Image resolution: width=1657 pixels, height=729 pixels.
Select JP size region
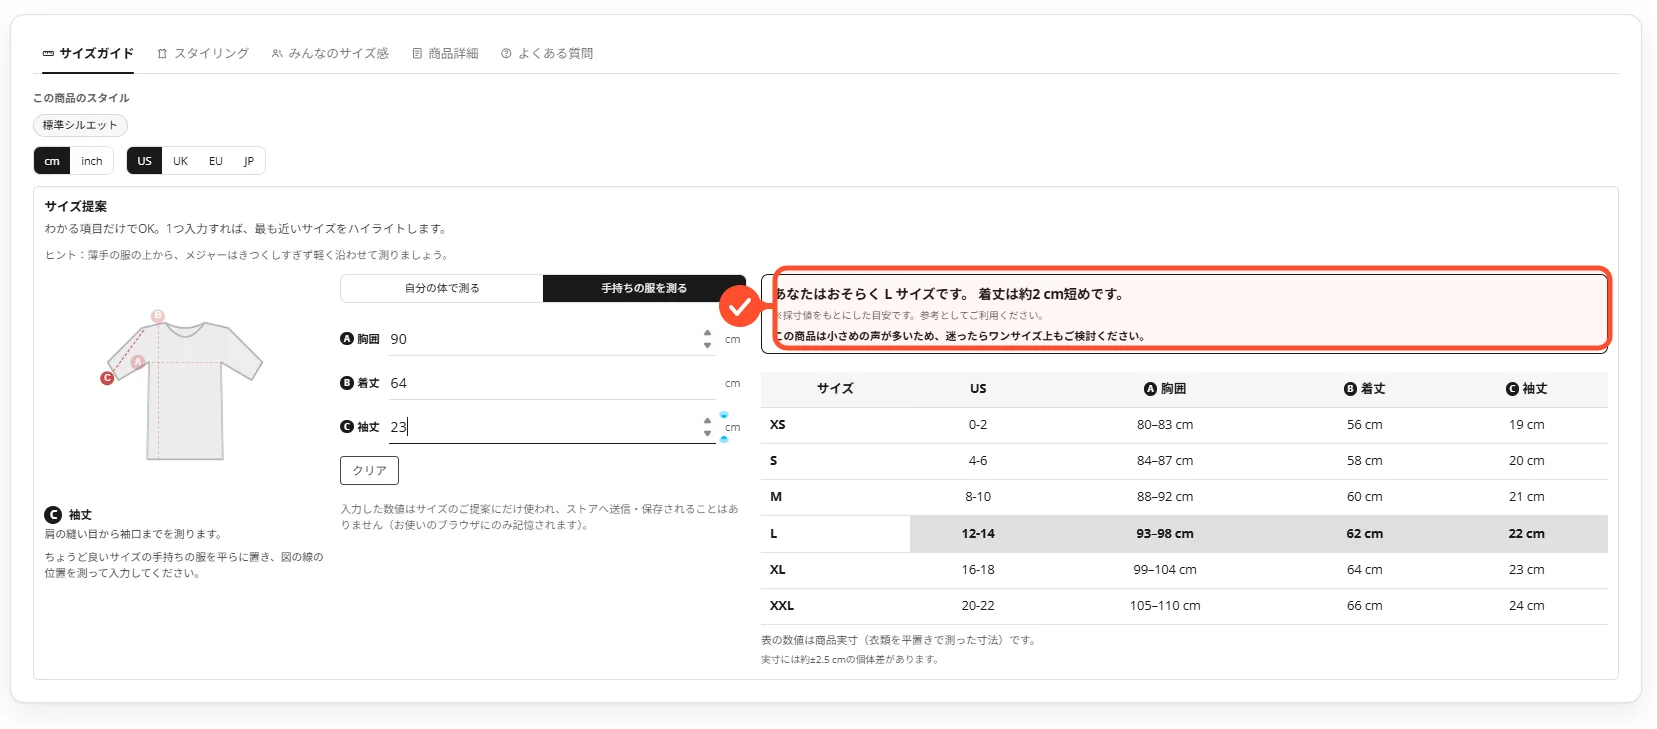(249, 161)
